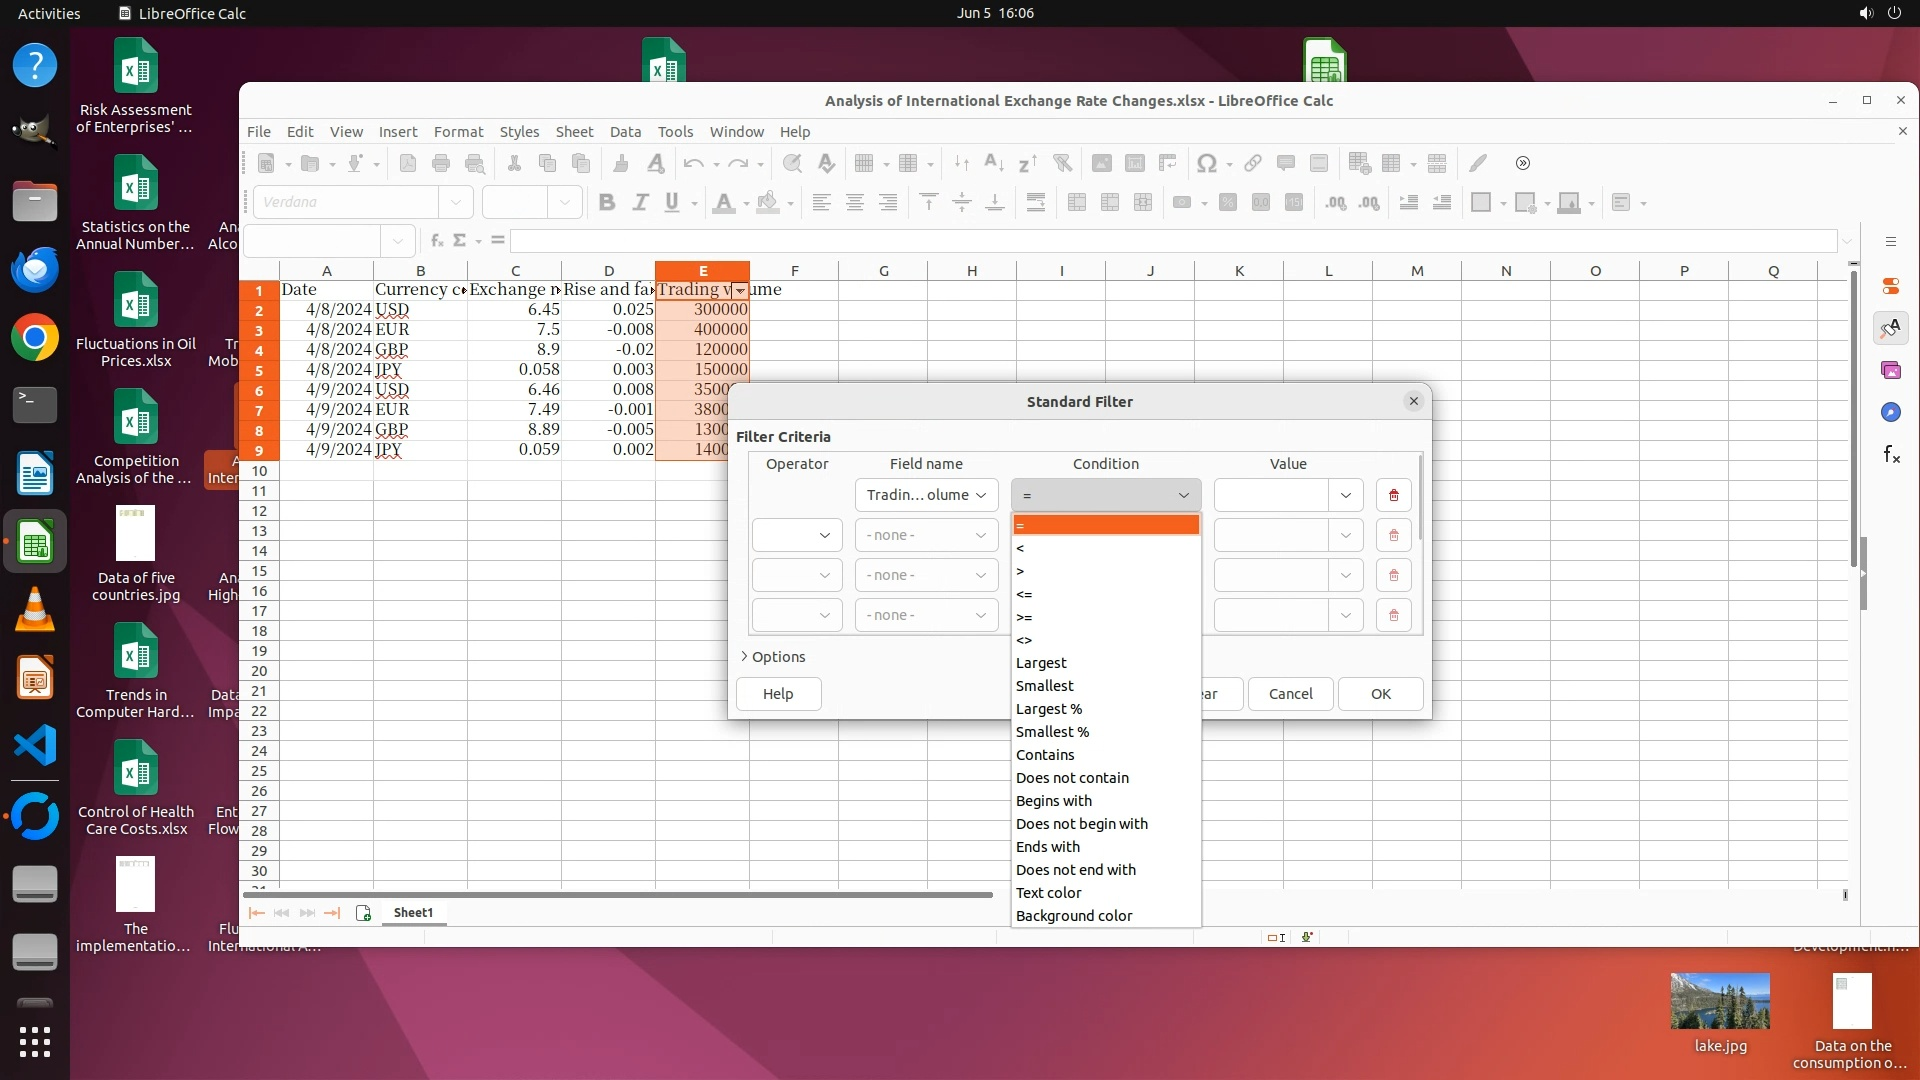
Task: Delete first filter criteria row with trash icon
Action: pyautogui.click(x=1393, y=495)
